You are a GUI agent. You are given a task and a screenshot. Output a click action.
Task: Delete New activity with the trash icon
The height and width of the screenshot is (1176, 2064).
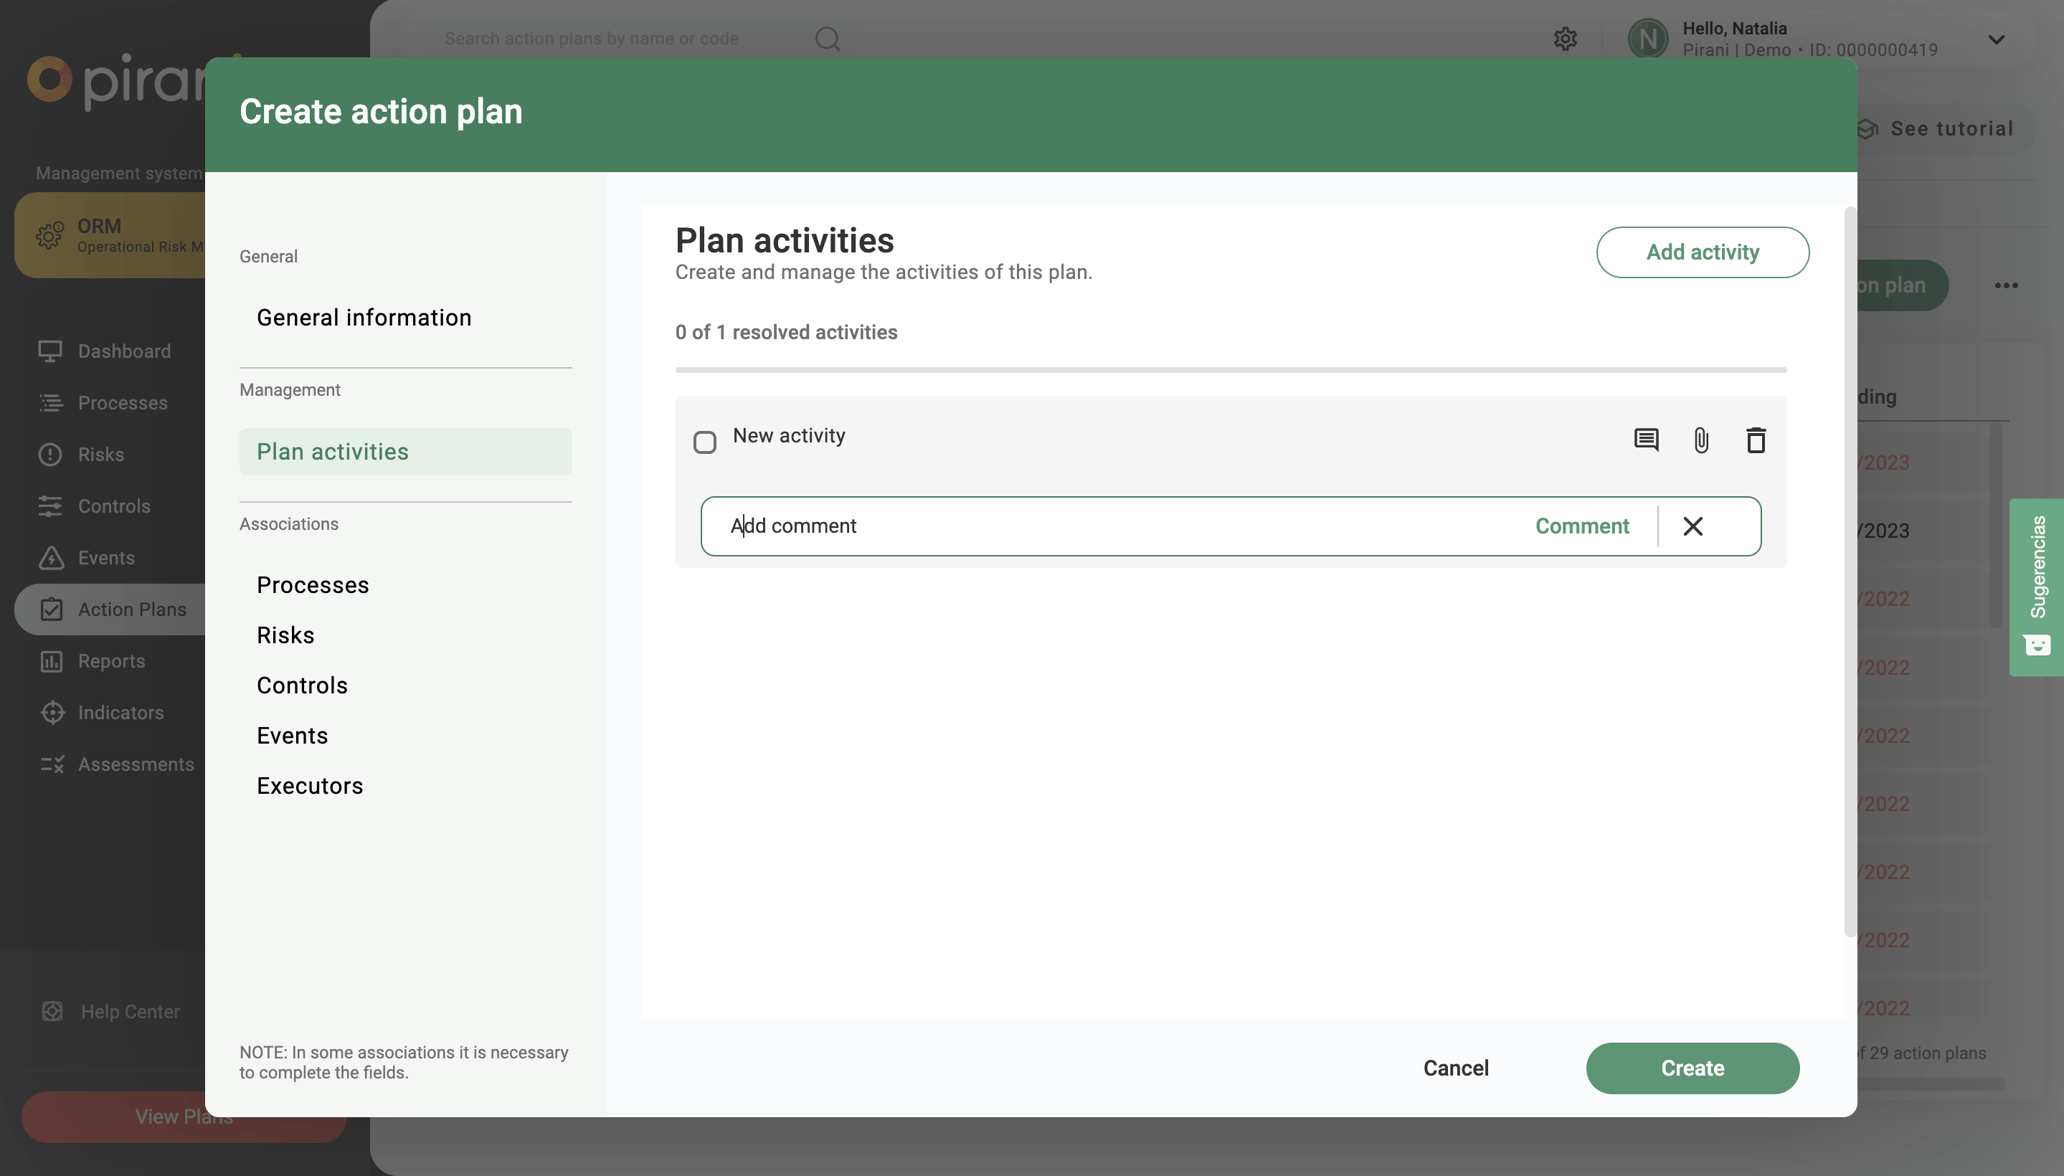coord(1756,440)
